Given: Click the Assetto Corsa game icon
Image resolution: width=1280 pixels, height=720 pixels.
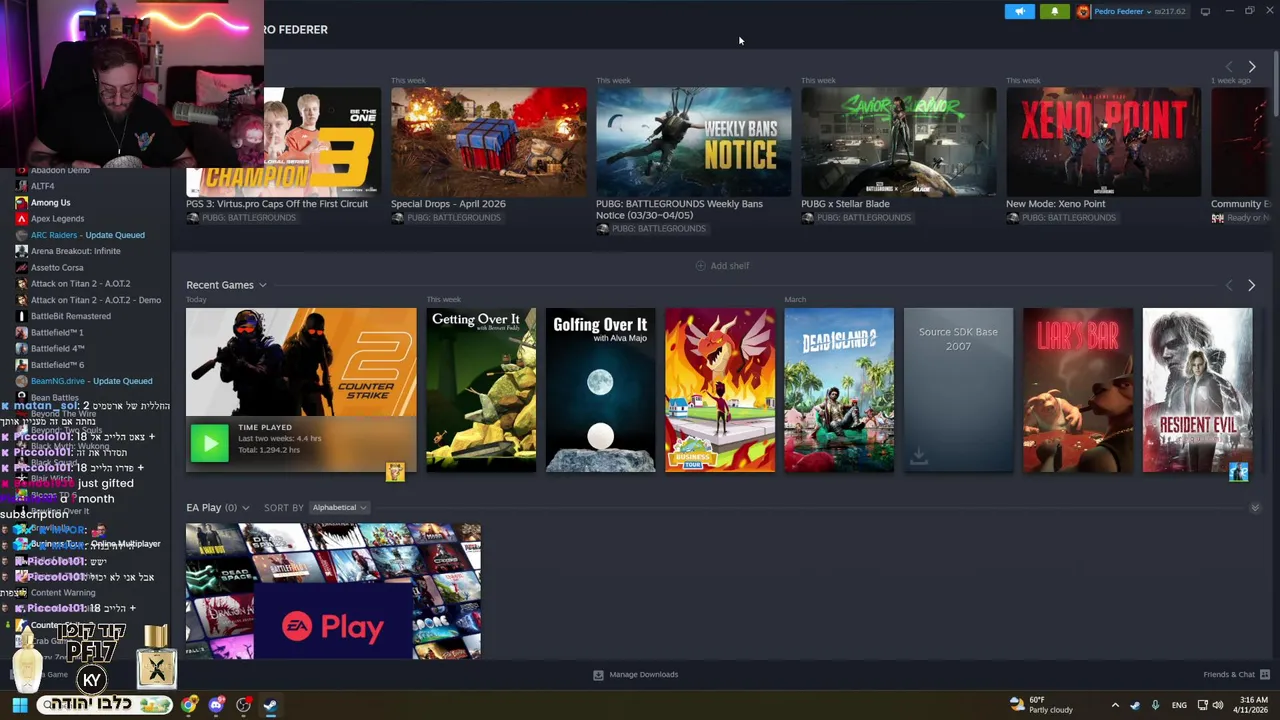Looking at the screenshot, I should pos(21,268).
